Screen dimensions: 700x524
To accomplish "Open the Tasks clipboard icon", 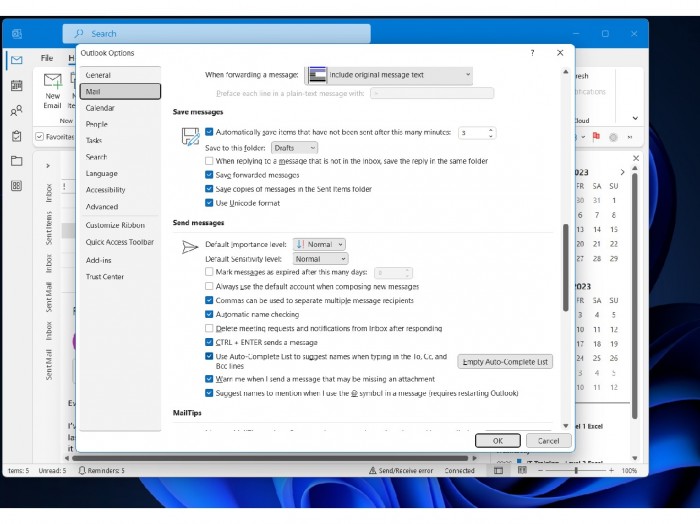I will pos(16,136).
